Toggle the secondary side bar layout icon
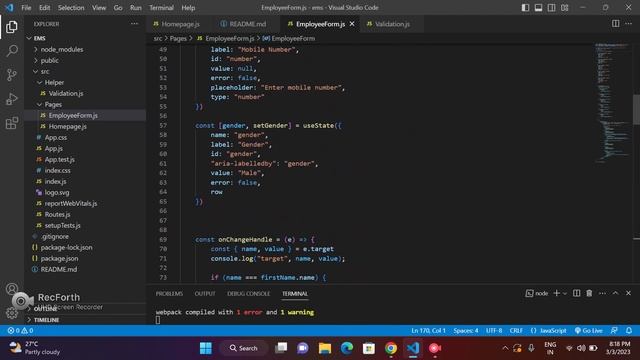Screen dimensions: 640x360 tap(551, 8)
